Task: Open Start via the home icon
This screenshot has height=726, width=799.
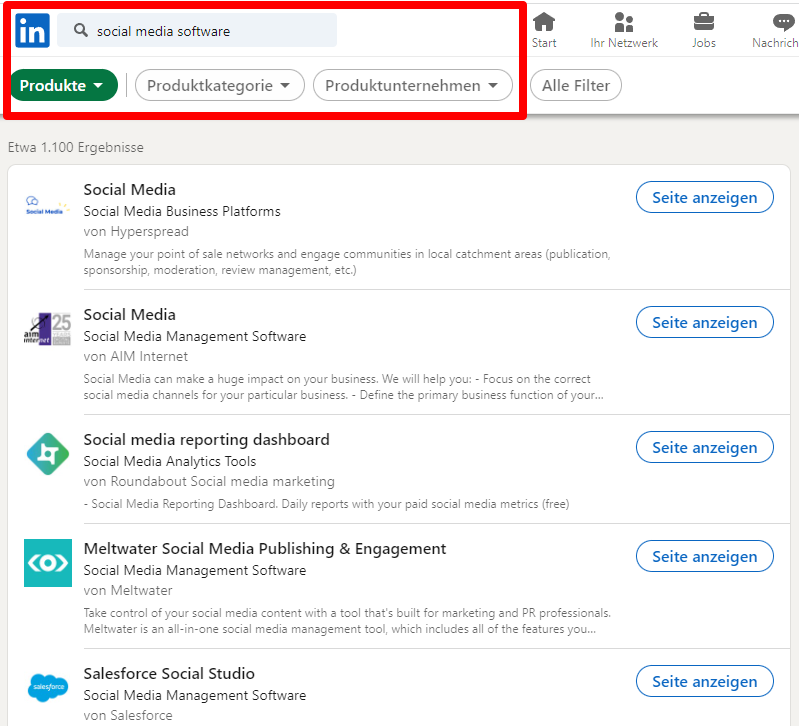Action: 544,22
